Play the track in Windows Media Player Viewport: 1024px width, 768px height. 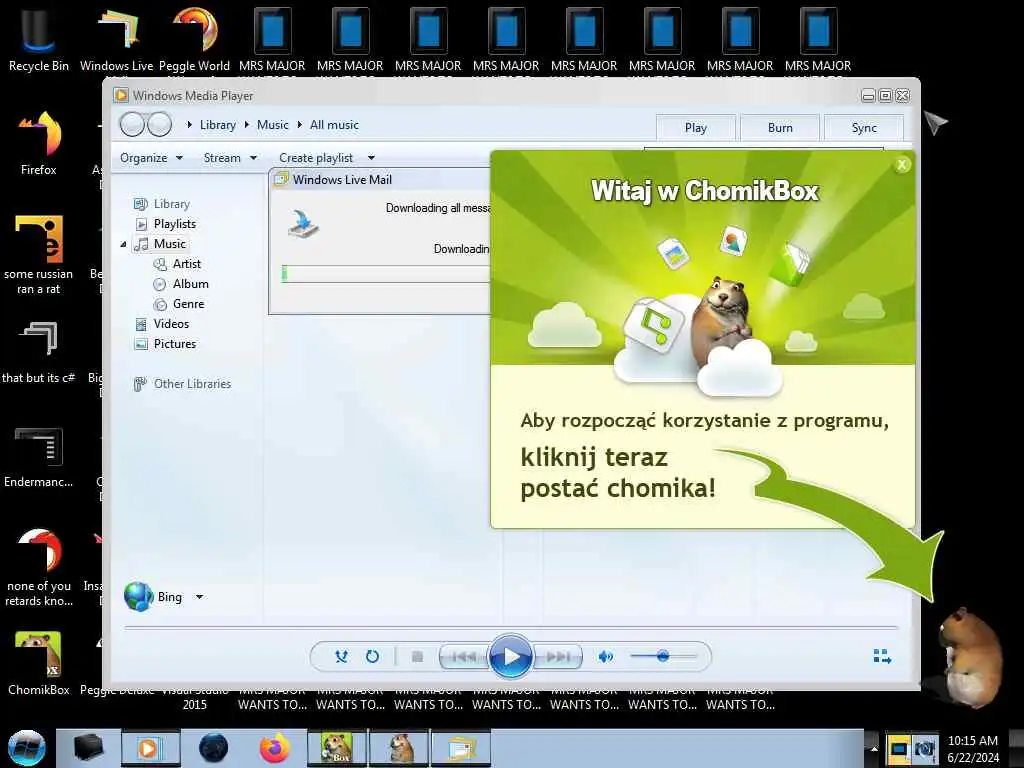tap(511, 656)
